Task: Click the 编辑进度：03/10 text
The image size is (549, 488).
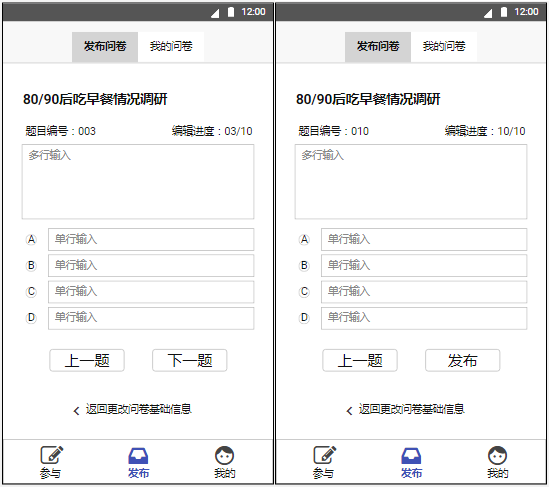Action: [212, 131]
